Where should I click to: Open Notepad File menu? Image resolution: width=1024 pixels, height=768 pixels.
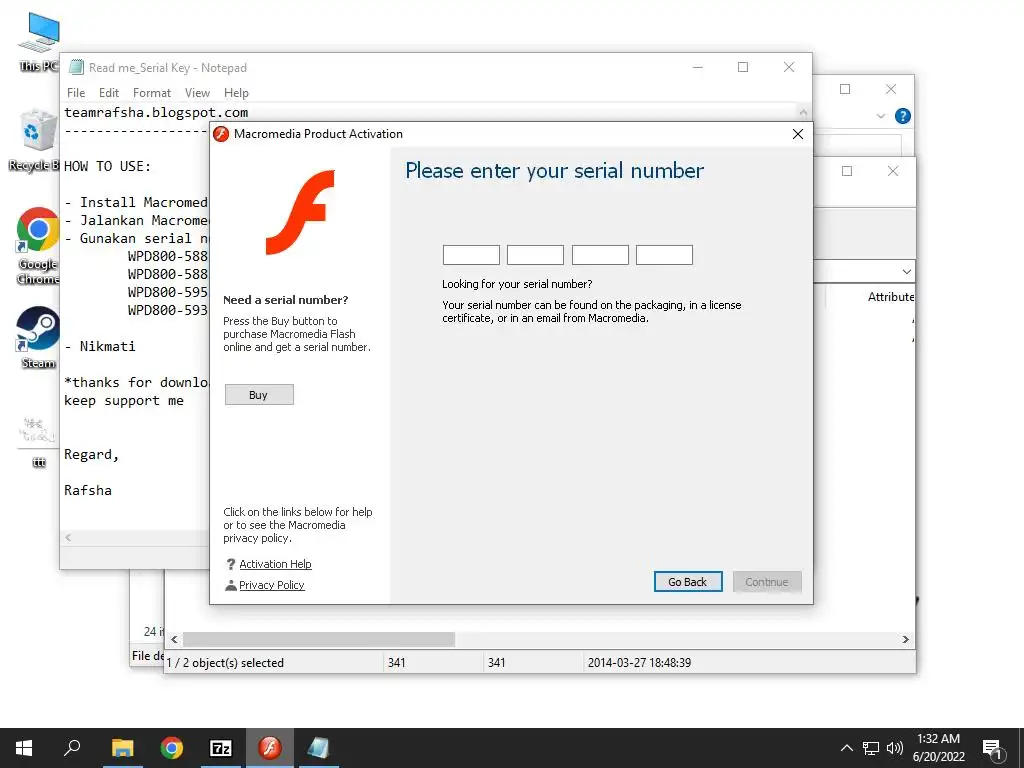click(x=76, y=93)
